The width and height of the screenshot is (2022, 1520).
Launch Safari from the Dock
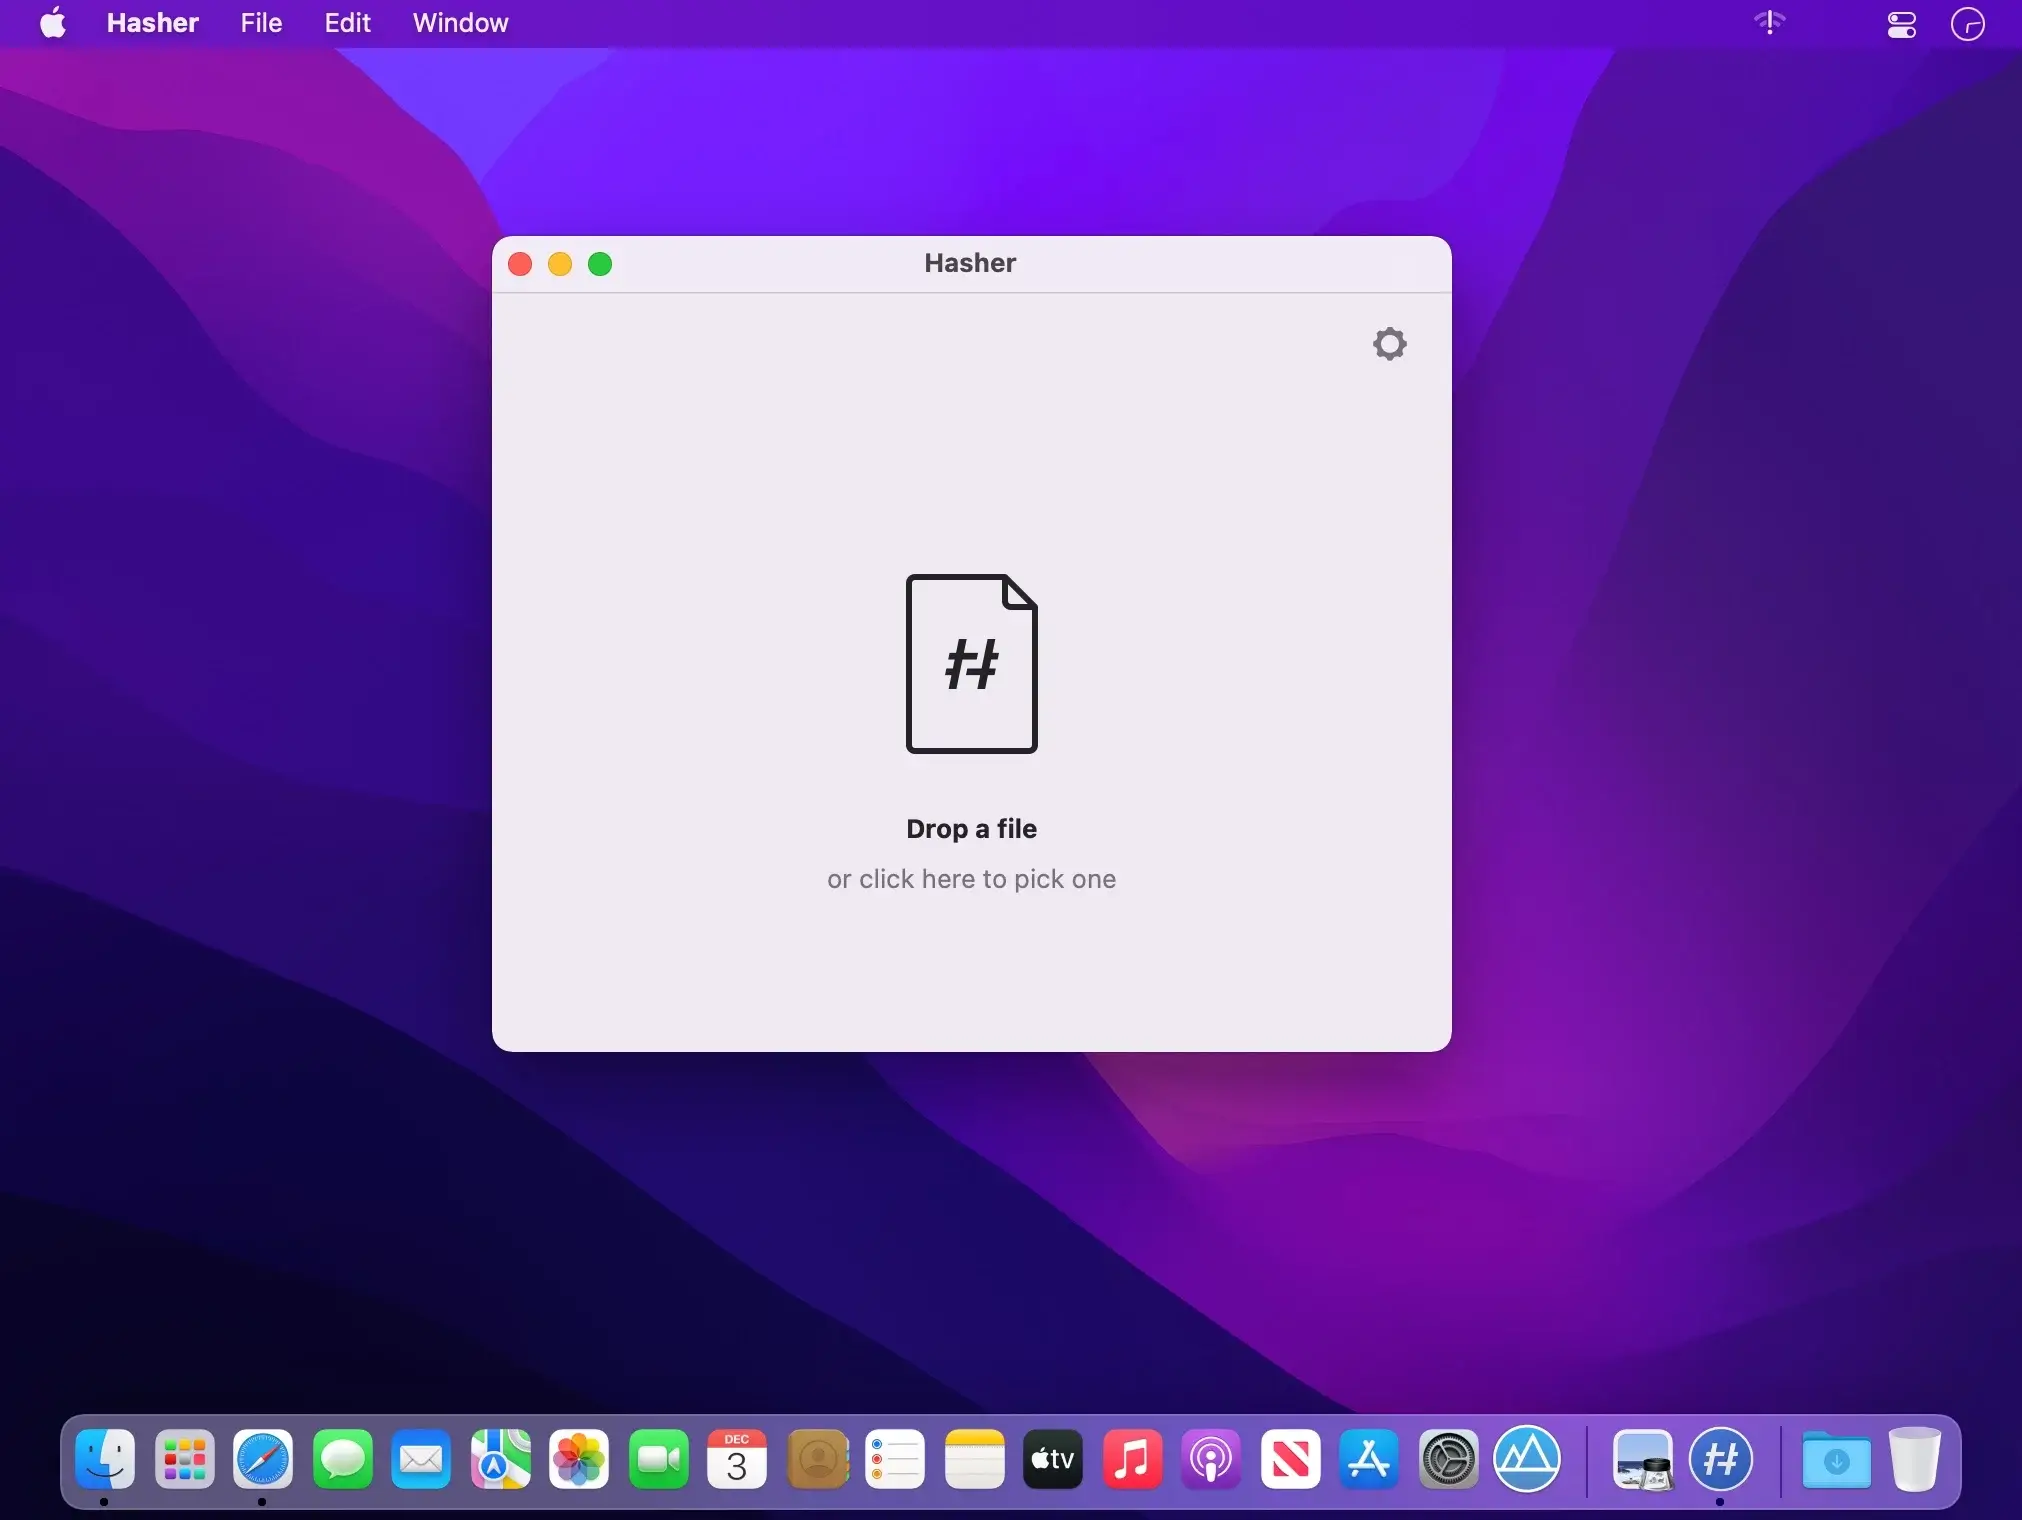tap(263, 1459)
